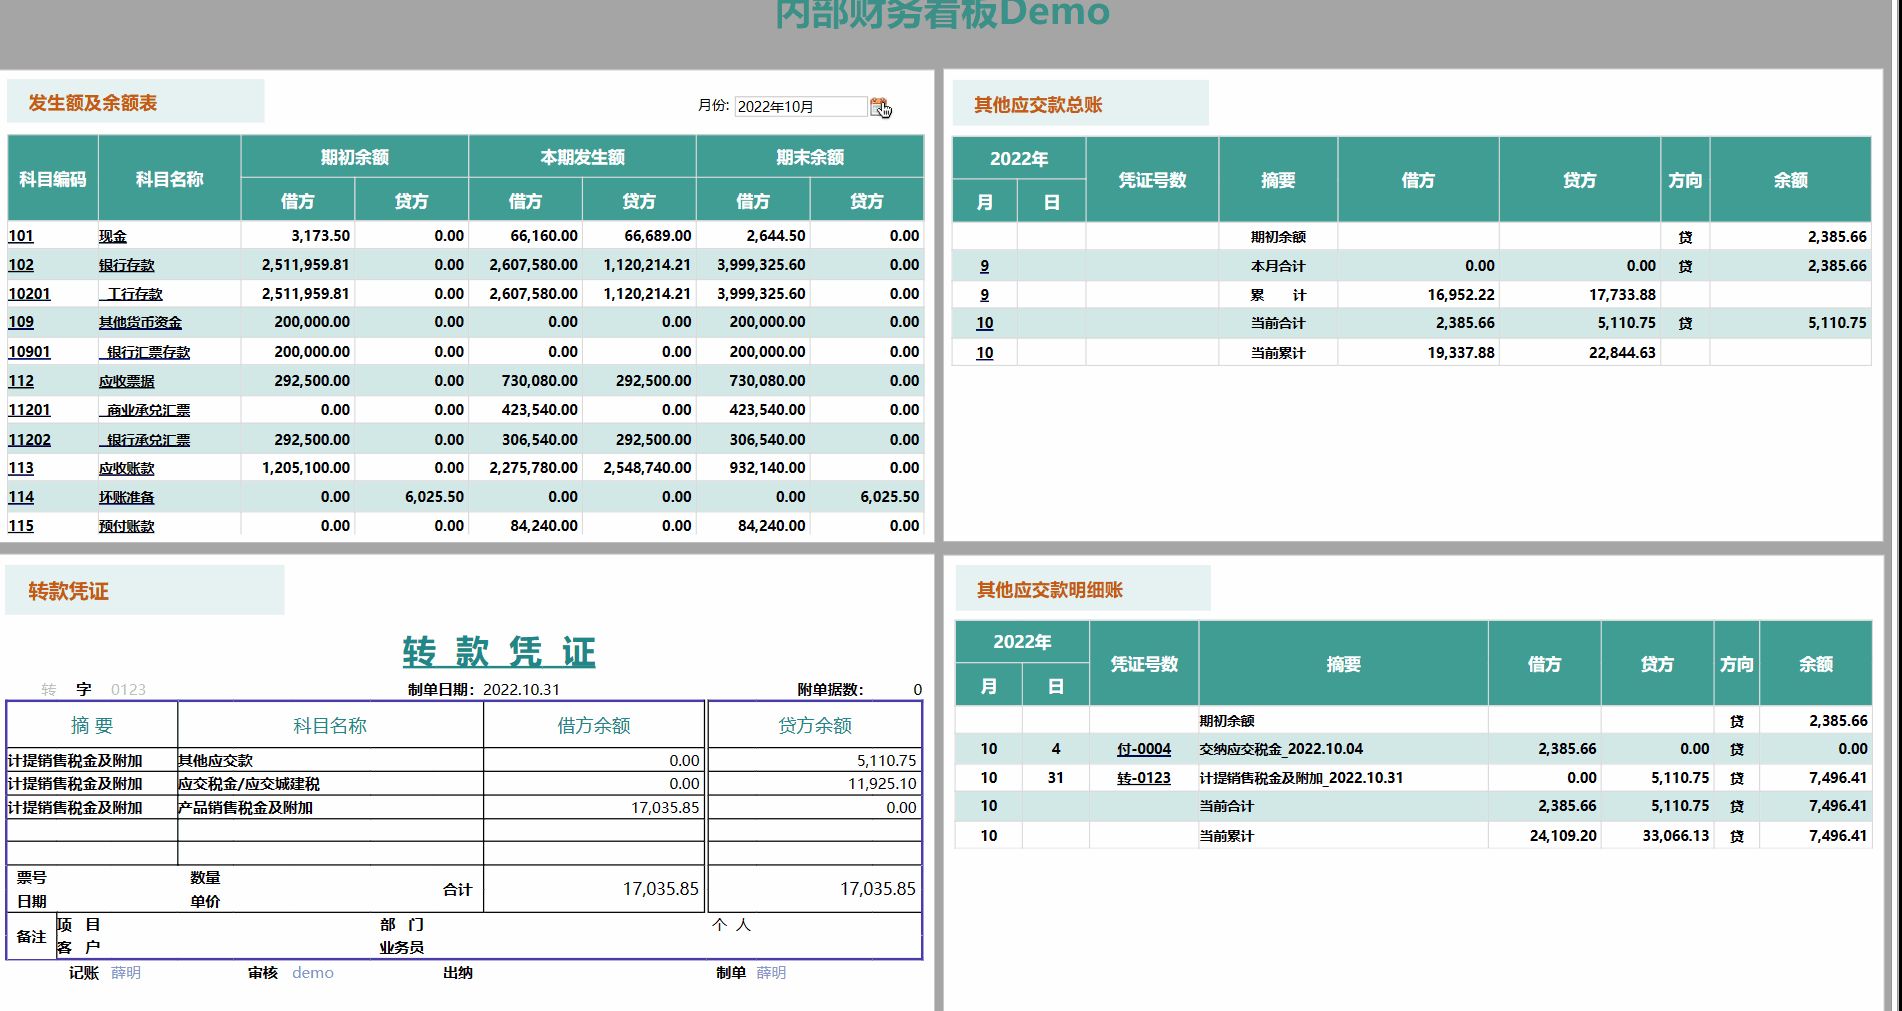The height and width of the screenshot is (1011, 1902).
Task: Select the 工行存款 account name
Action: coord(131,294)
